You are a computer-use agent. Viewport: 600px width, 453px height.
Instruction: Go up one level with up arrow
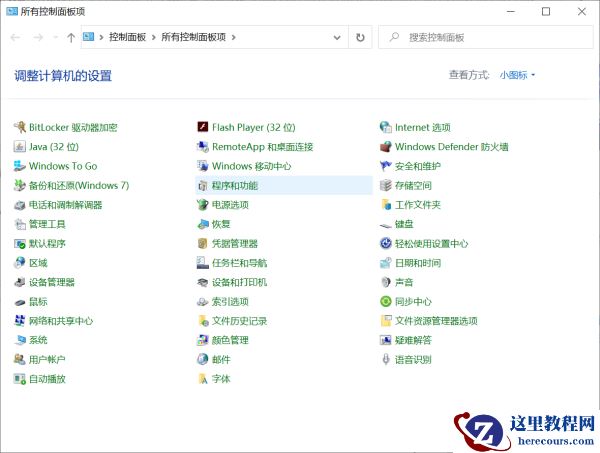tap(71, 37)
